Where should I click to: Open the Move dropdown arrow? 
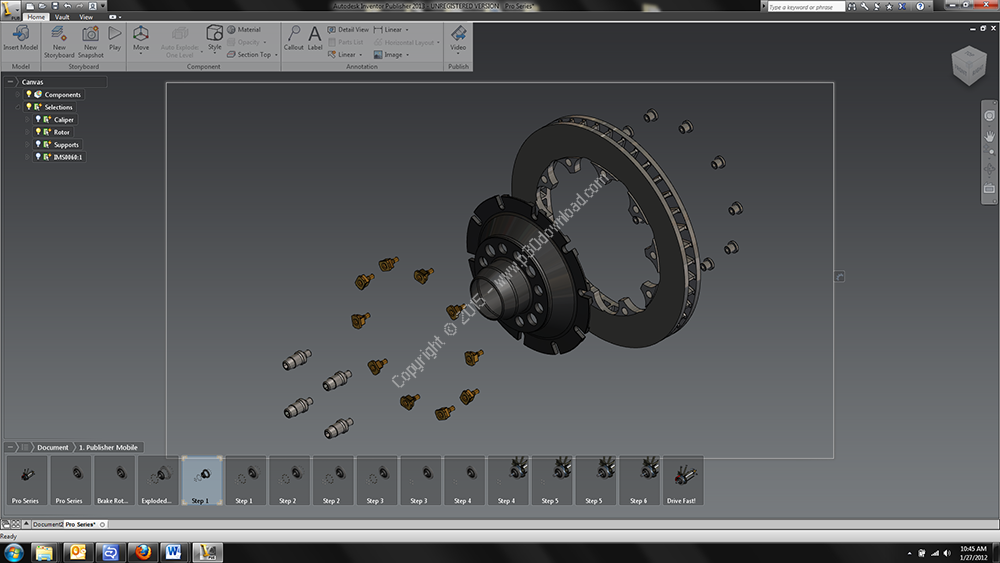pyautogui.click(x=141, y=54)
